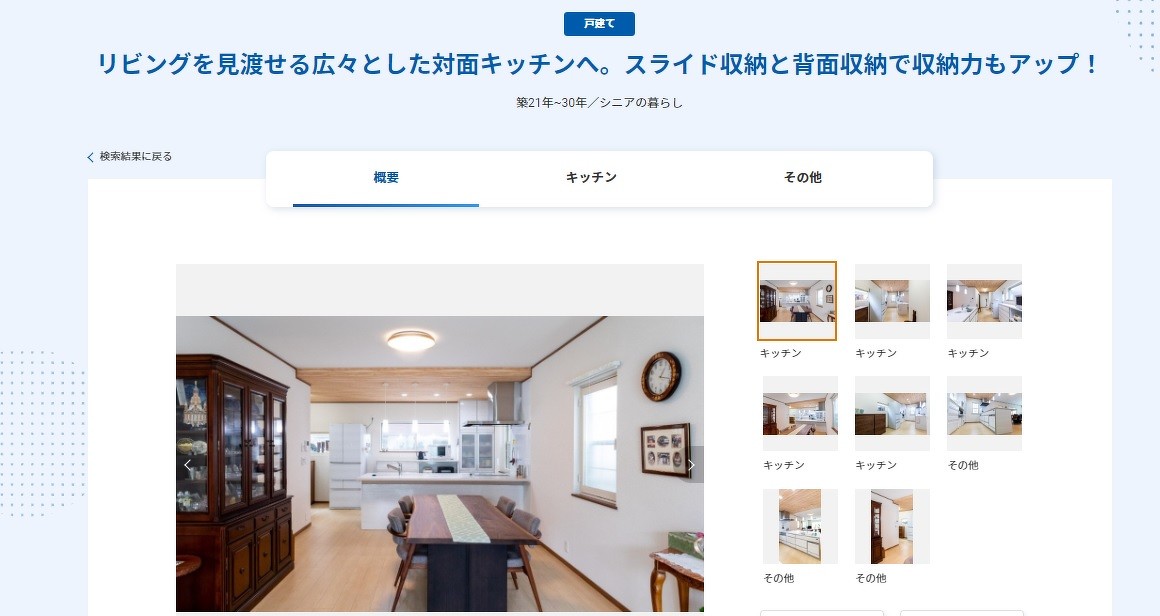
Task: Open the キッチン tab
Action: pos(591,177)
